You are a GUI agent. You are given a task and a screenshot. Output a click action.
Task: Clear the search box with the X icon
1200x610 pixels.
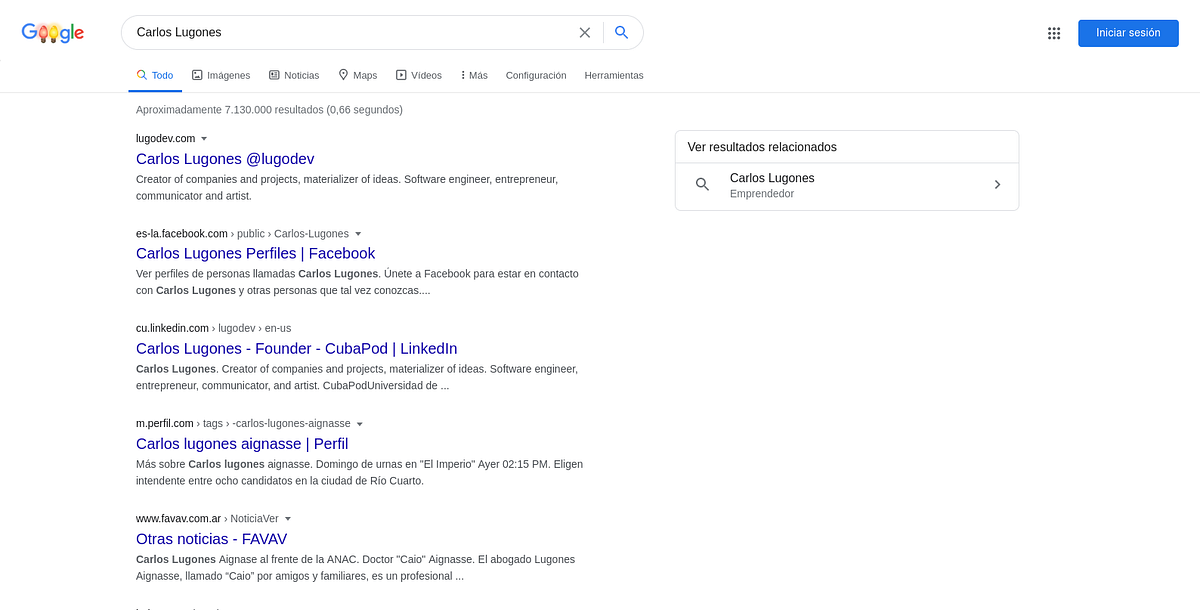pyautogui.click(x=585, y=32)
